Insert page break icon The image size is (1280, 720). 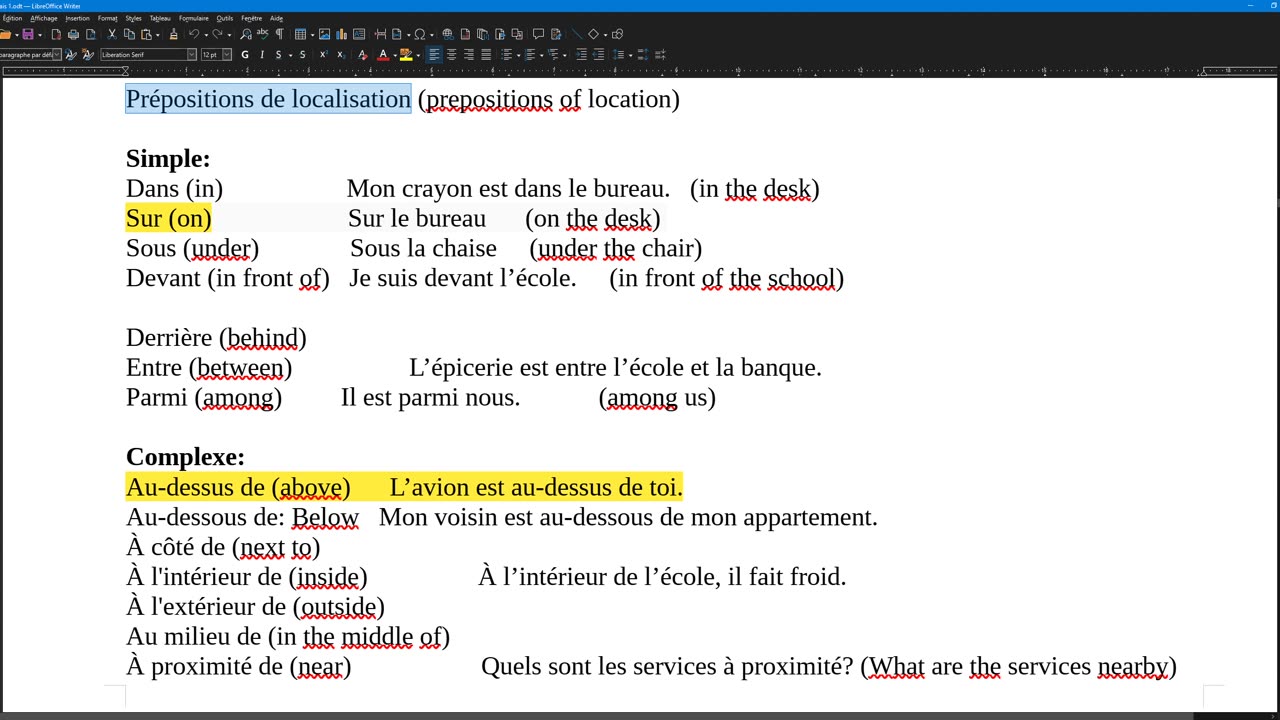pos(380,34)
